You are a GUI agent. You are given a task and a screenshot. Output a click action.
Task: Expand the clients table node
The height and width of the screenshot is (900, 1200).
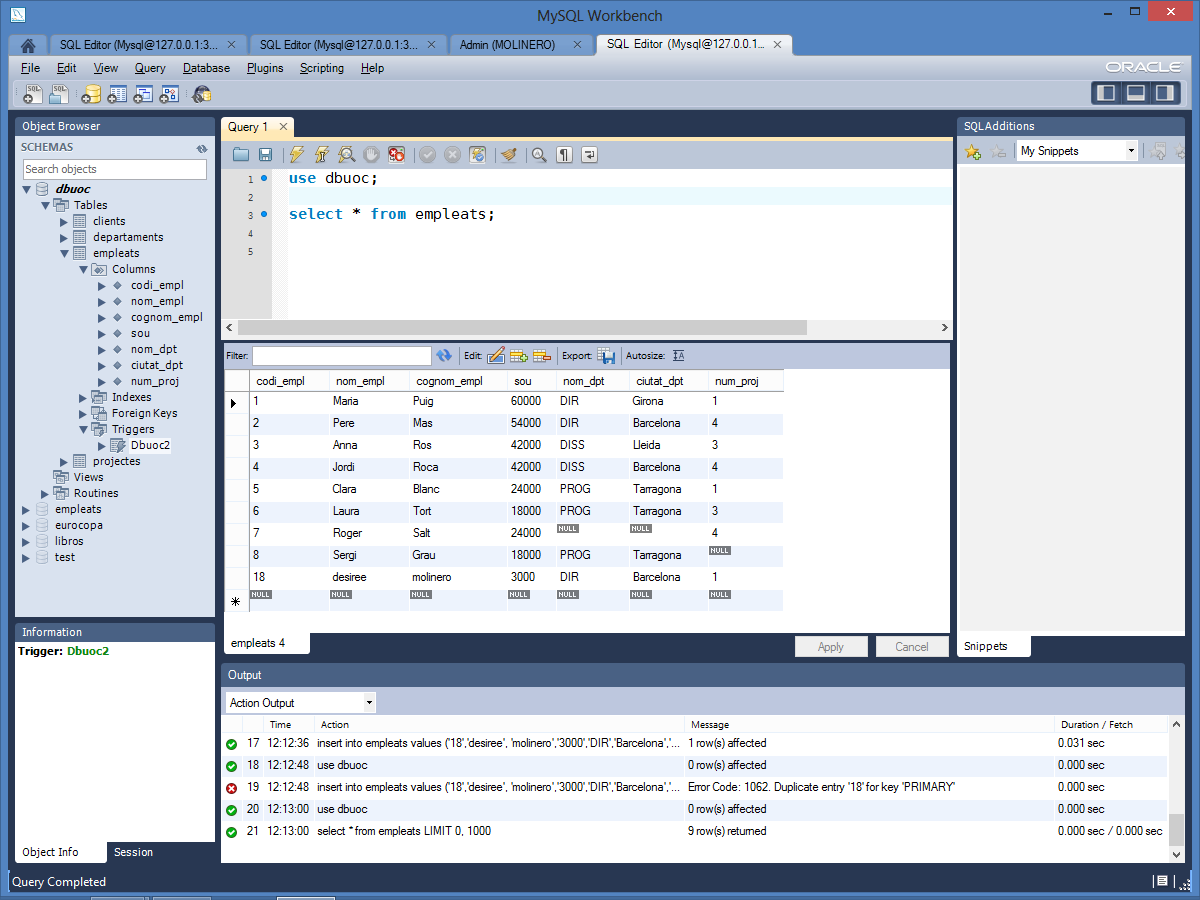(65, 221)
